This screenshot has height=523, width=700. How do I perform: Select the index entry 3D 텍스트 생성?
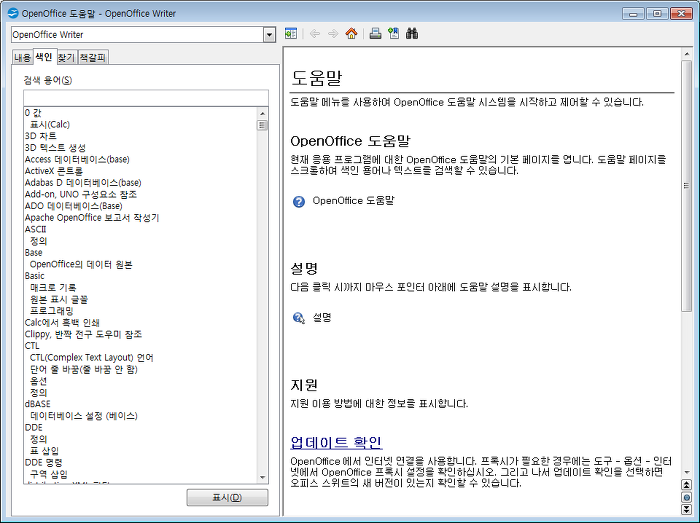pyautogui.click(x=55, y=148)
